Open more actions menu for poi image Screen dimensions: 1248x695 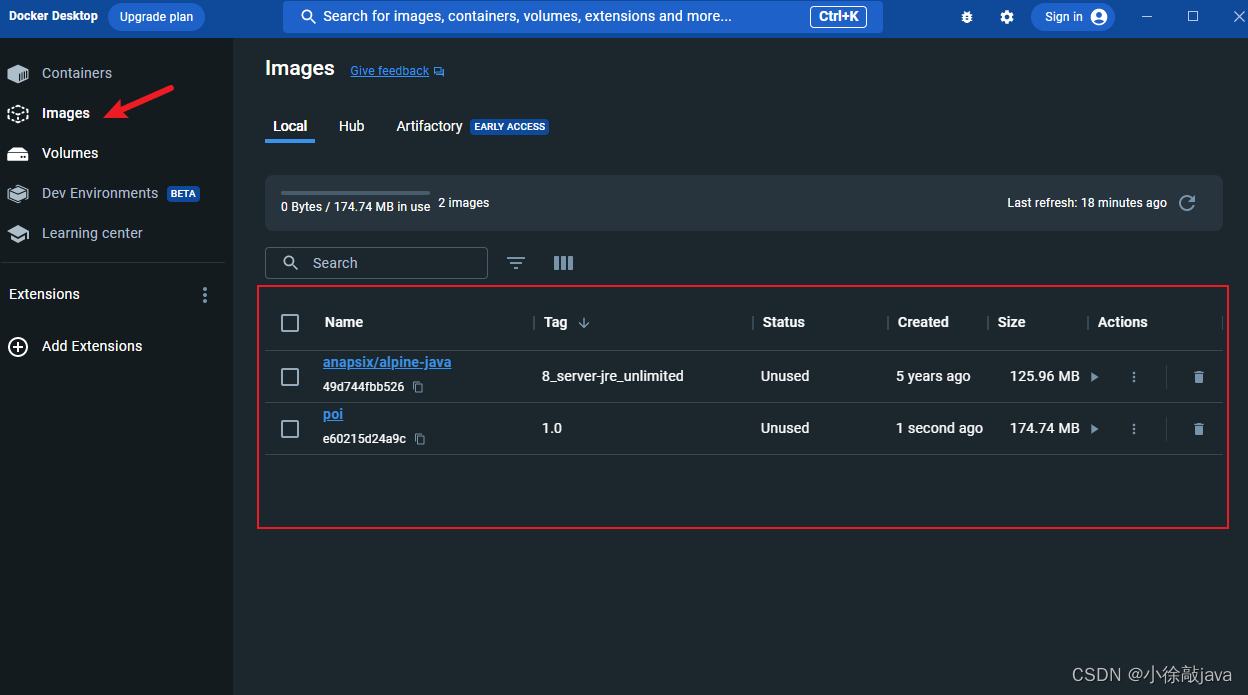[x=1134, y=429]
